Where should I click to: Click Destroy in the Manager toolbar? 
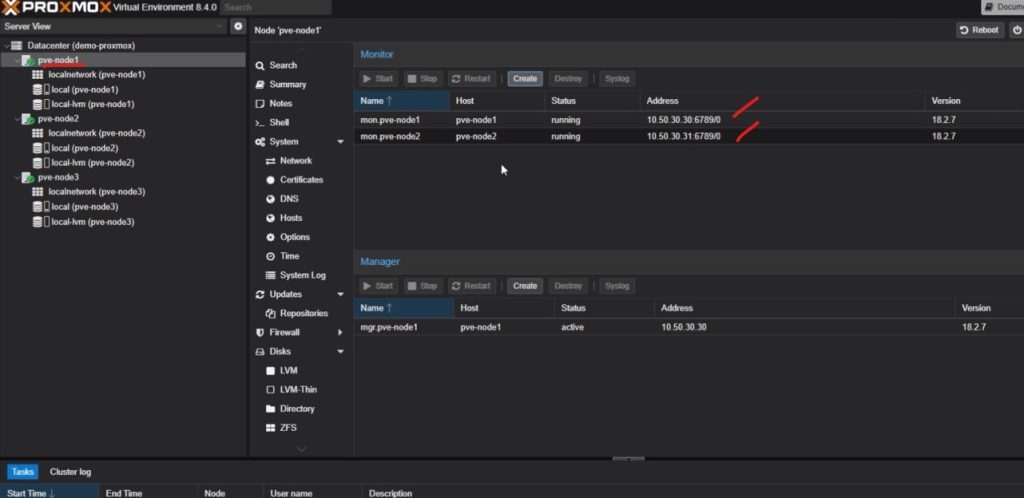[568, 286]
